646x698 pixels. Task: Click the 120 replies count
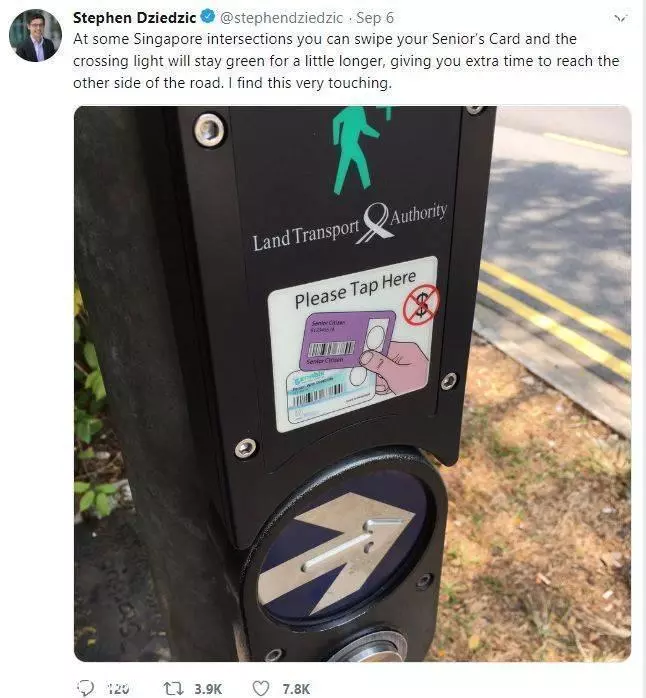118,689
